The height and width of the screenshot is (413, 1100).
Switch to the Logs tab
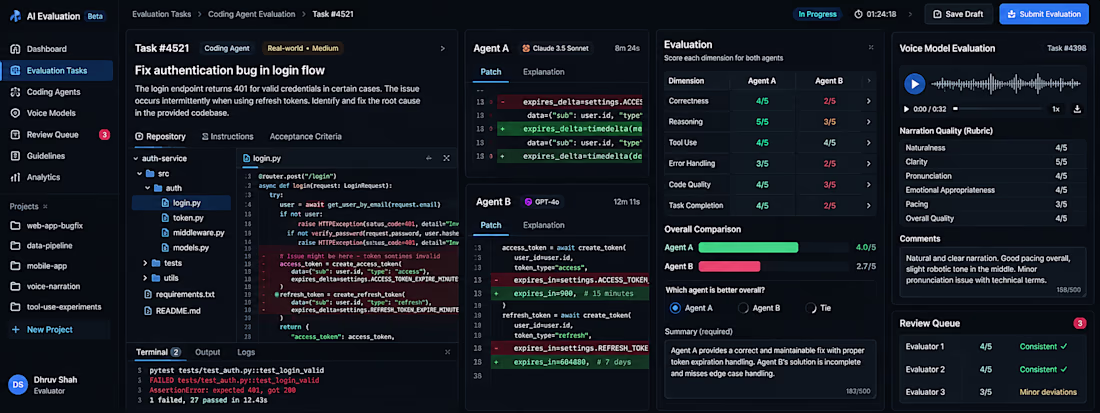coord(246,352)
